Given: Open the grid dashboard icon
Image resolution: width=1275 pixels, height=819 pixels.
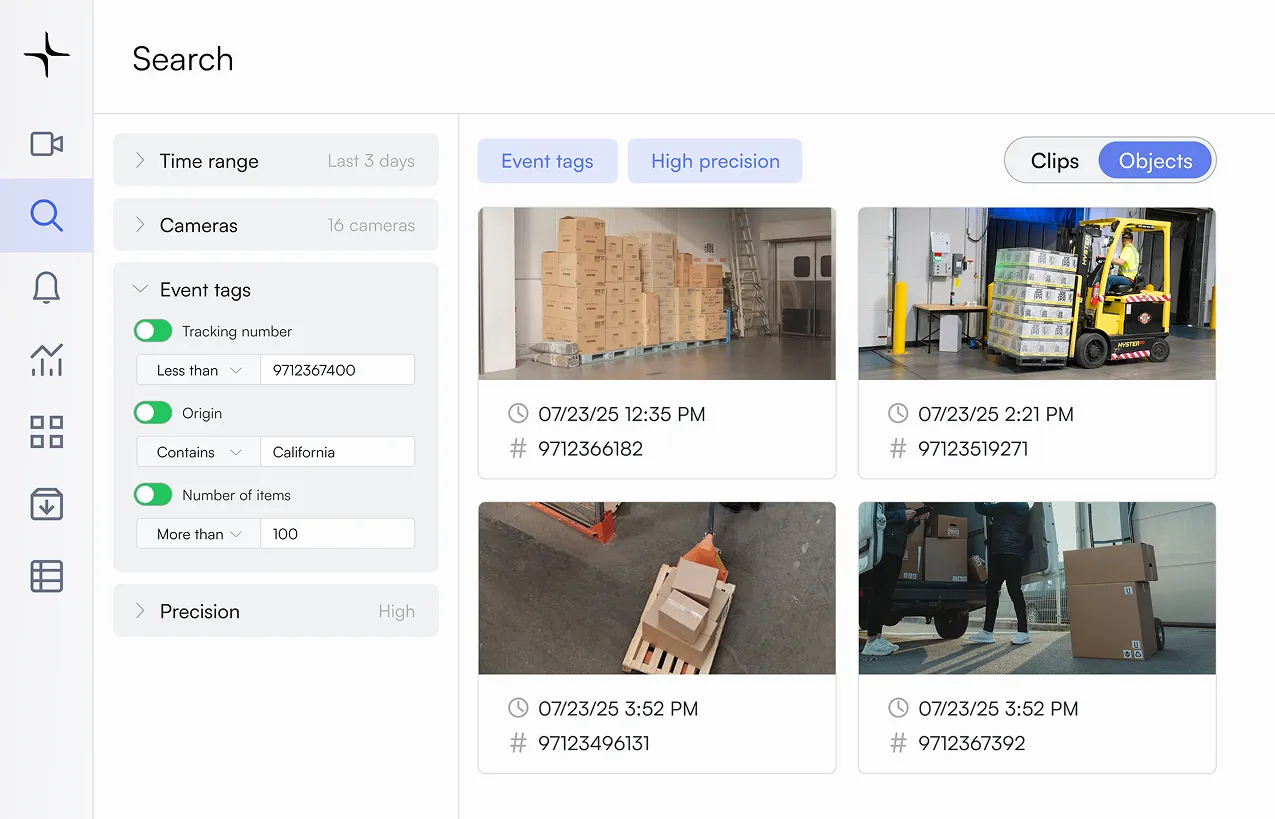Looking at the screenshot, I should (47, 432).
